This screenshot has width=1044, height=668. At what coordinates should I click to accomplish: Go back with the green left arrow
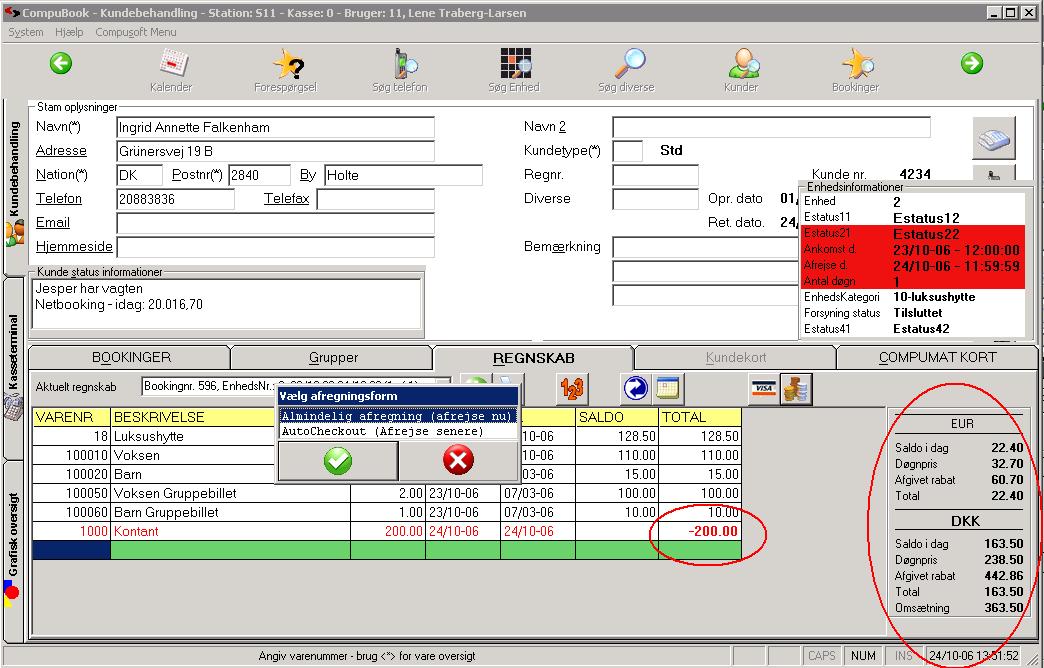pyautogui.click(x=61, y=63)
